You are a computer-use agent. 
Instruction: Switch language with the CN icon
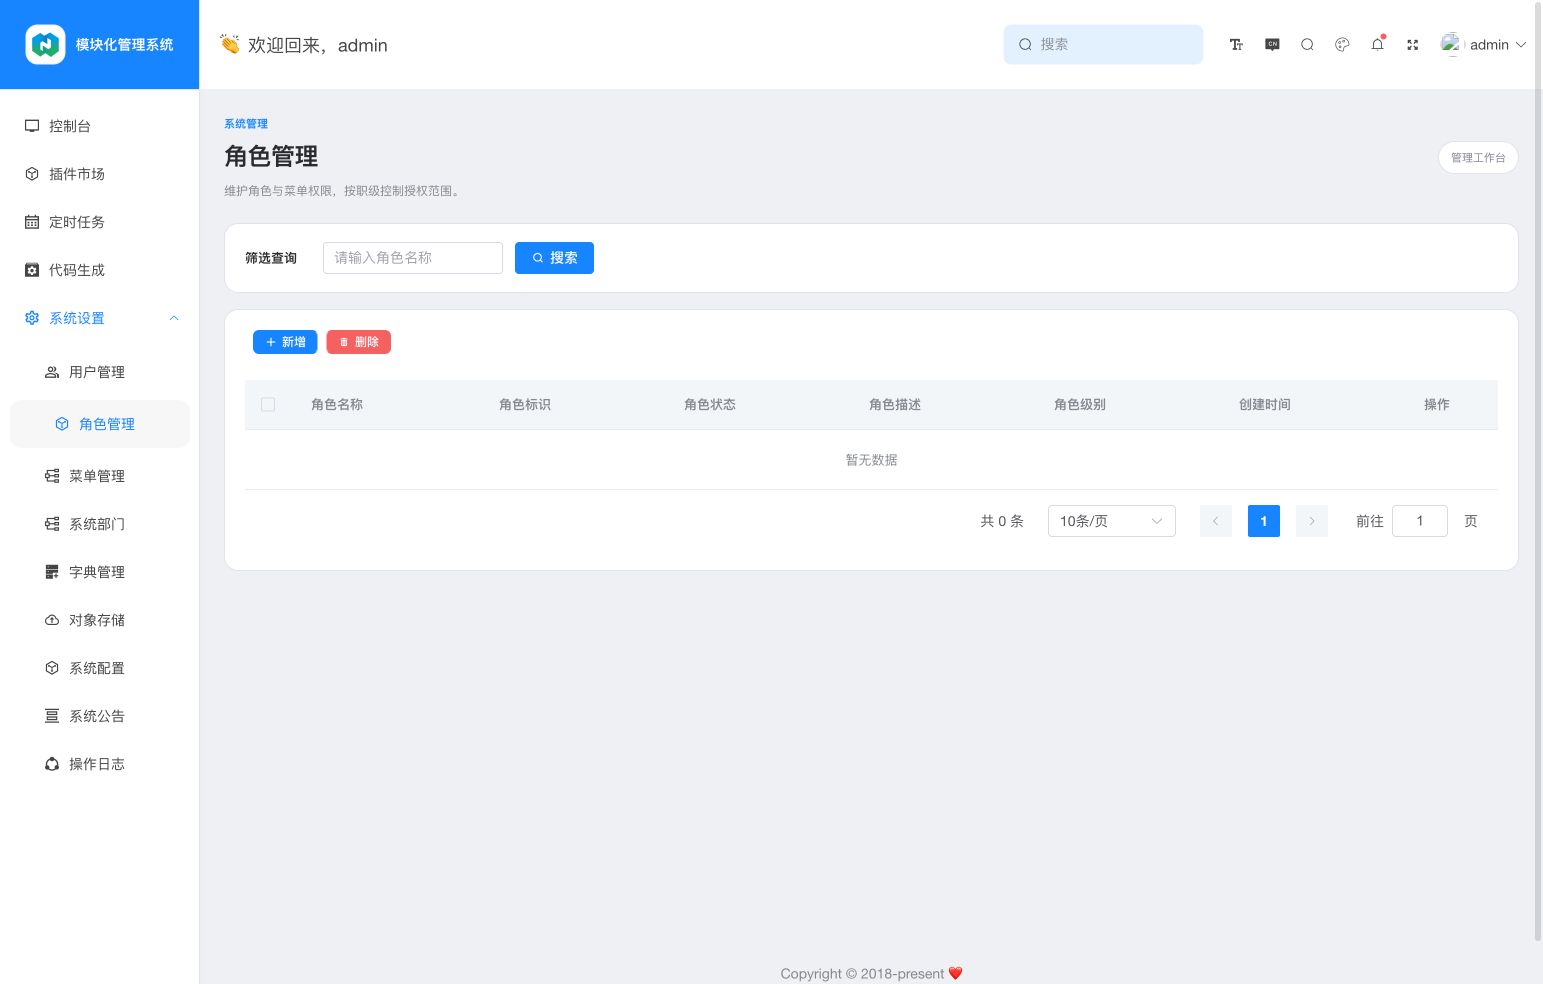1272,45
